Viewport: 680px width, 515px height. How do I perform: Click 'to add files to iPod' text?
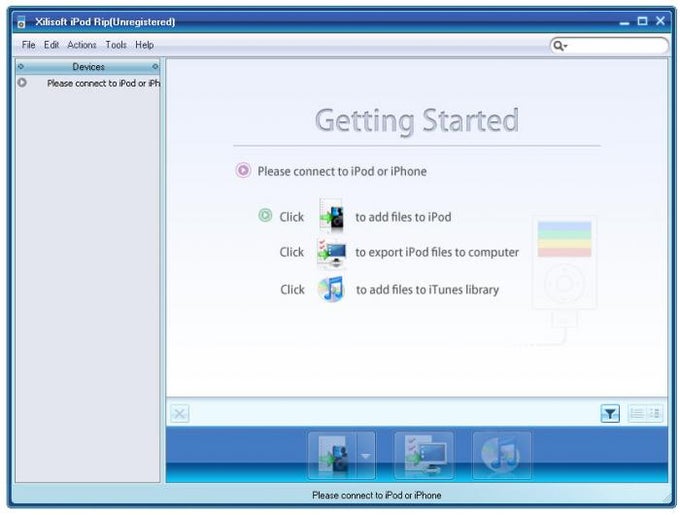tap(403, 217)
